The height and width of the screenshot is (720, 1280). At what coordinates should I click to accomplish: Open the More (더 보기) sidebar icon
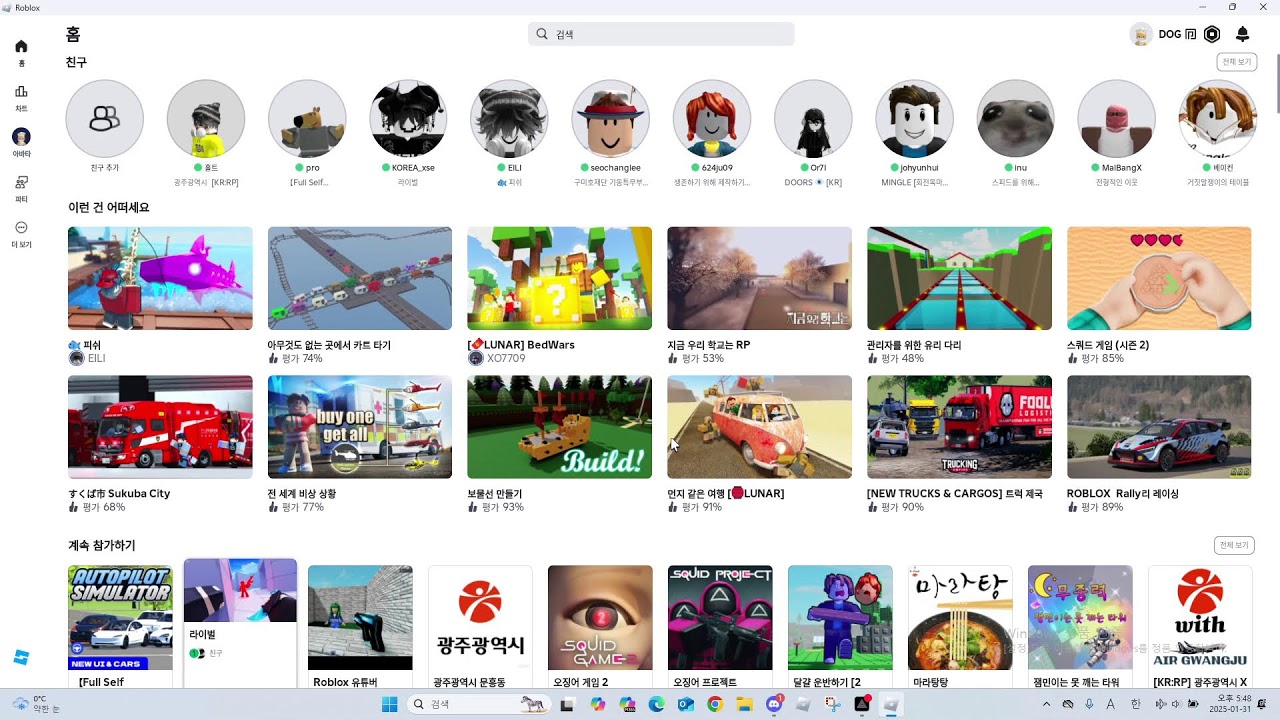(21, 228)
